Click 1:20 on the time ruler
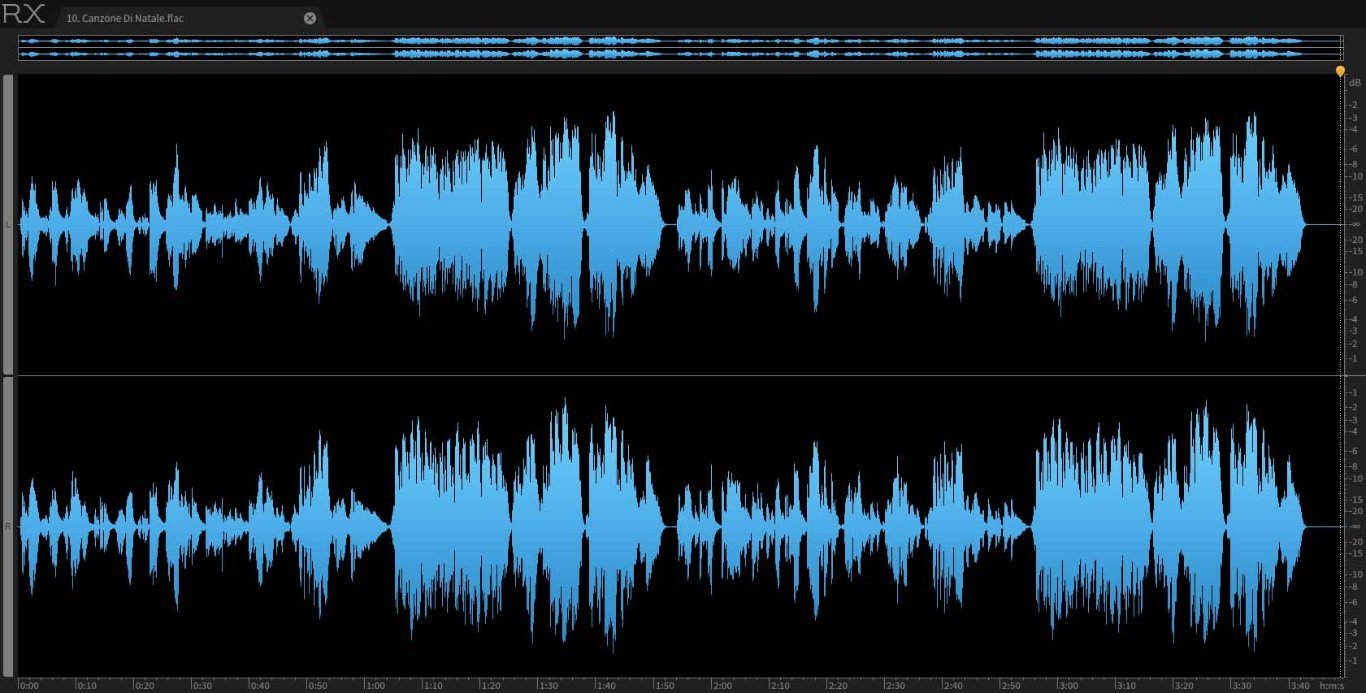 point(490,685)
